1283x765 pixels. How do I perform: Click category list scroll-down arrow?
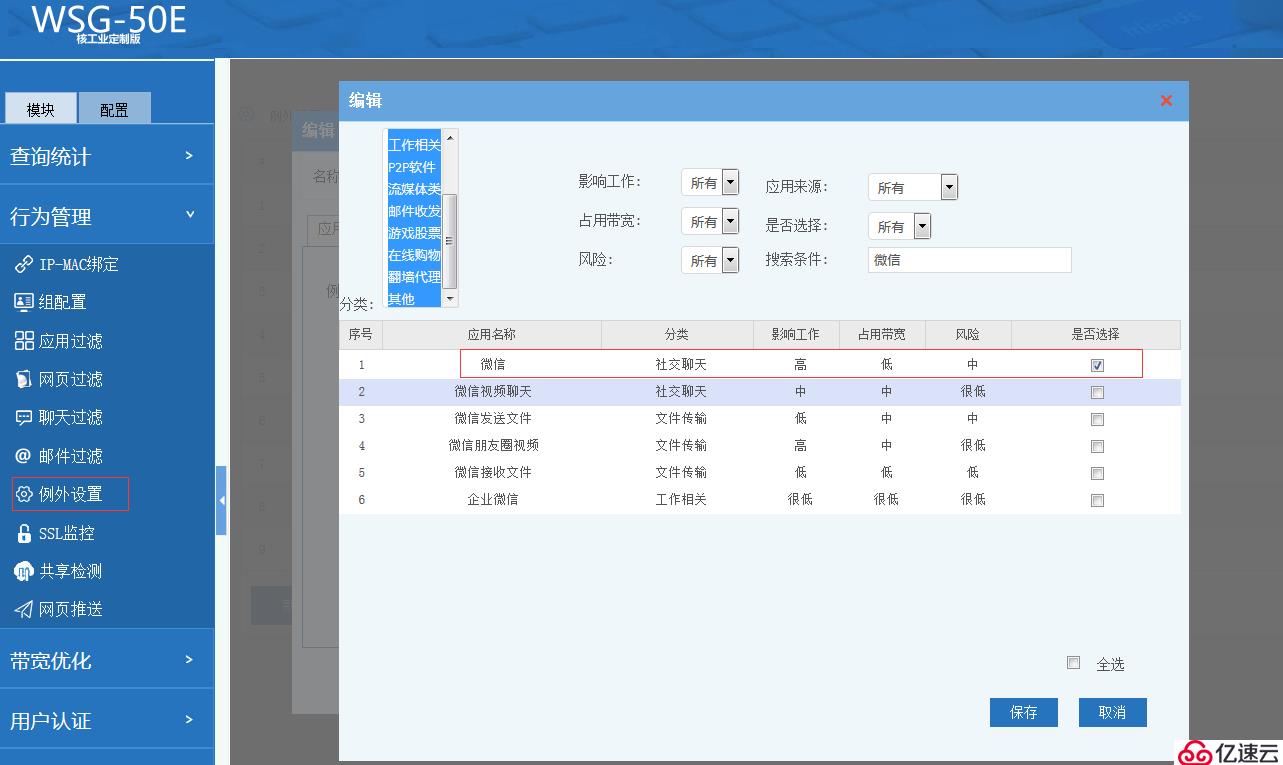point(450,299)
